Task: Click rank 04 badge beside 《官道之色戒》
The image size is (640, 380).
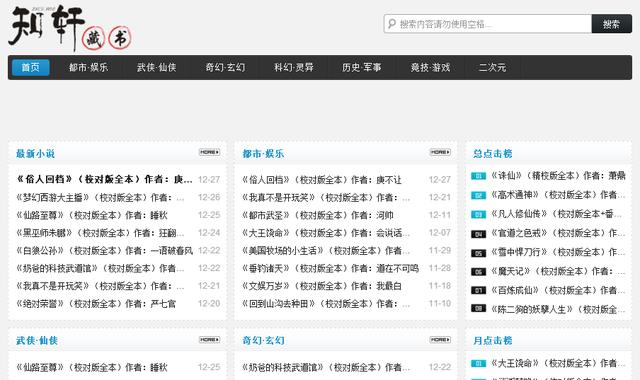Action: 478,234
